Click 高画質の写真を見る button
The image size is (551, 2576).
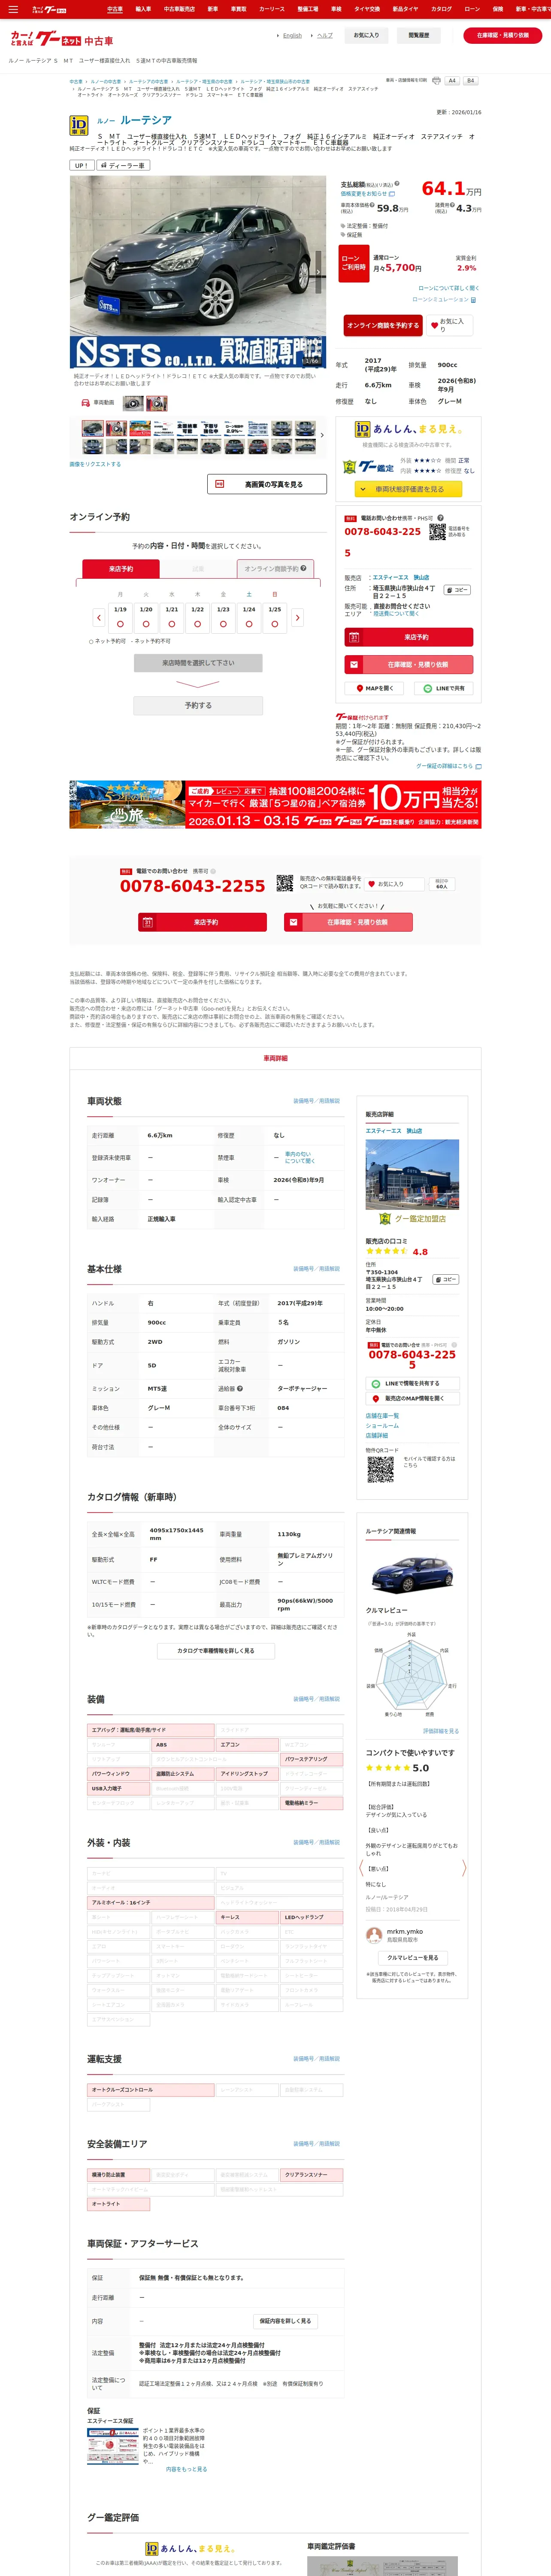click(x=267, y=484)
